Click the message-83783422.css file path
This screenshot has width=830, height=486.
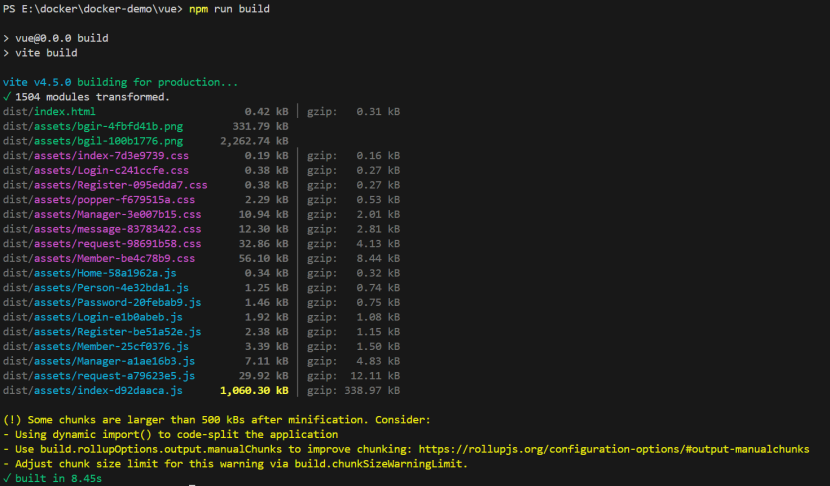(102, 229)
